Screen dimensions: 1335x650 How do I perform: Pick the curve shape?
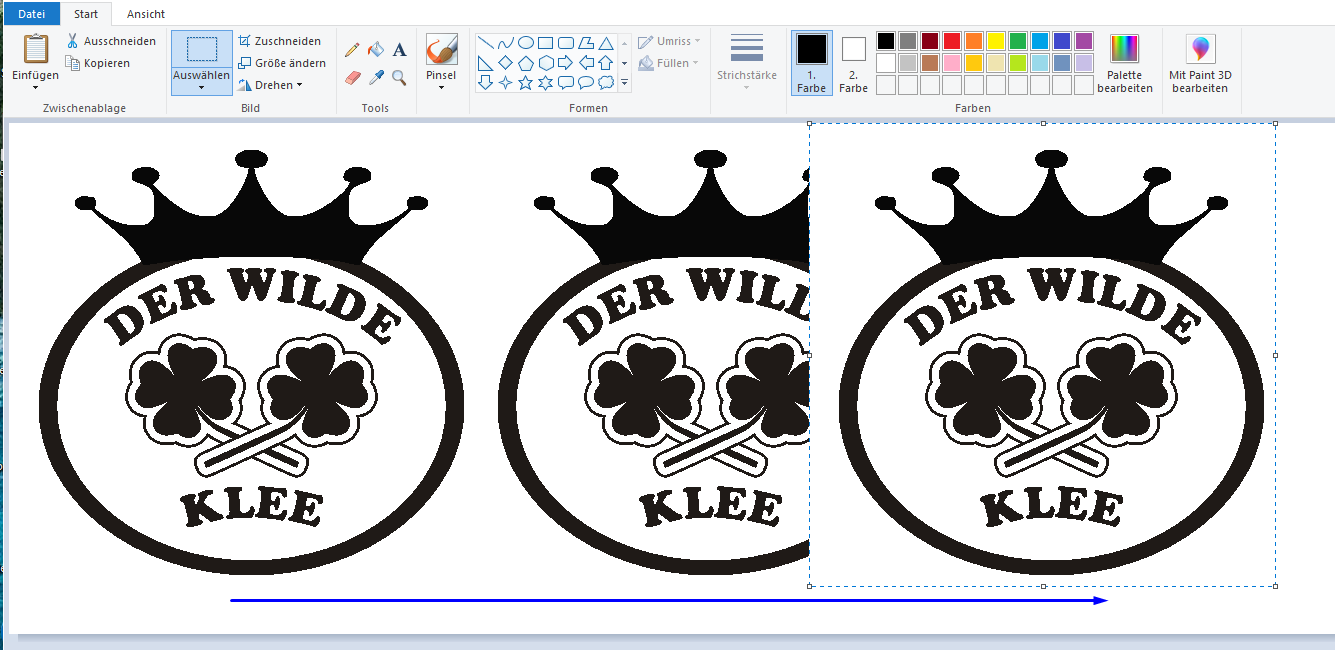click(506, 43)
